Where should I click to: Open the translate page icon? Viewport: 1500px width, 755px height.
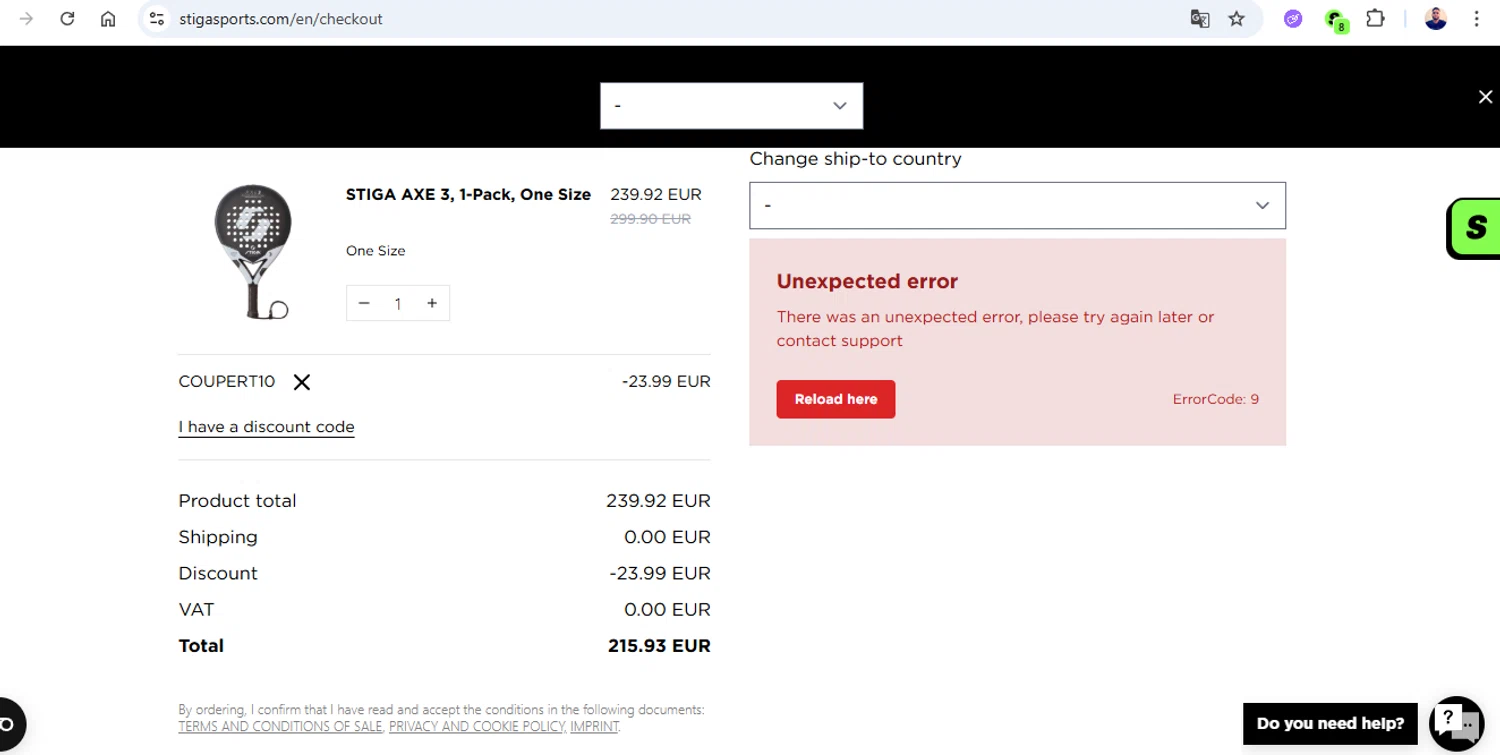(x=1200, y=19)
